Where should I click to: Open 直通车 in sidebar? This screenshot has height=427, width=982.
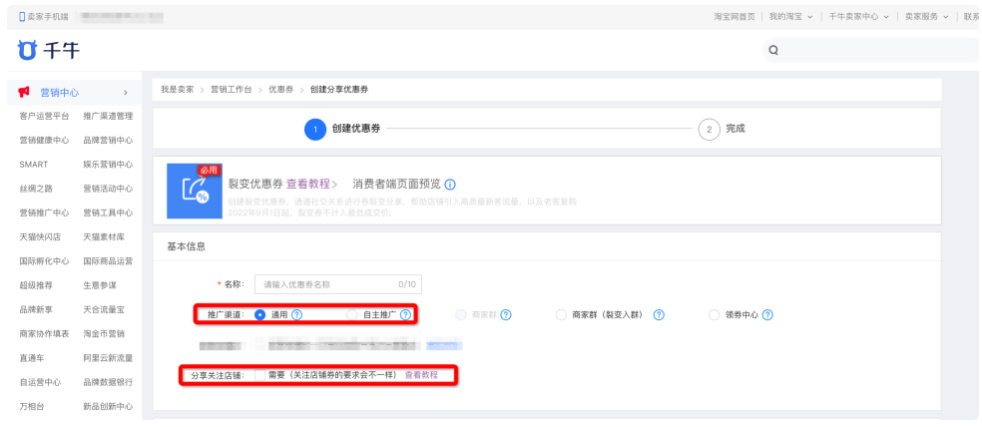32,358
